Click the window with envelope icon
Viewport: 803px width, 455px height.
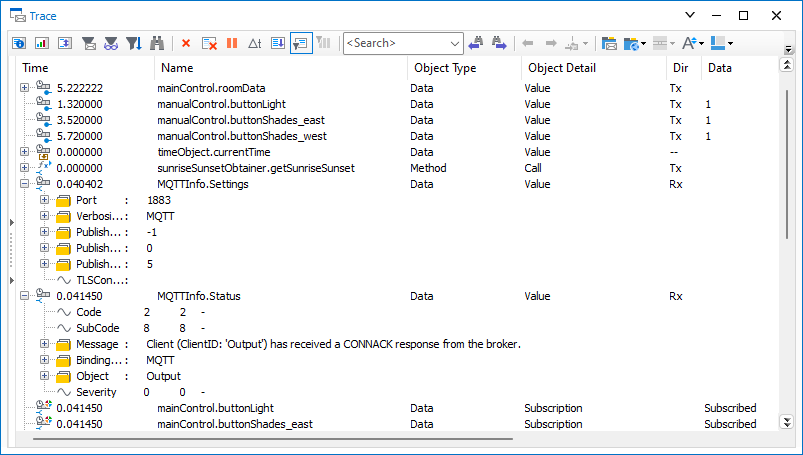(x=609, y=44)
